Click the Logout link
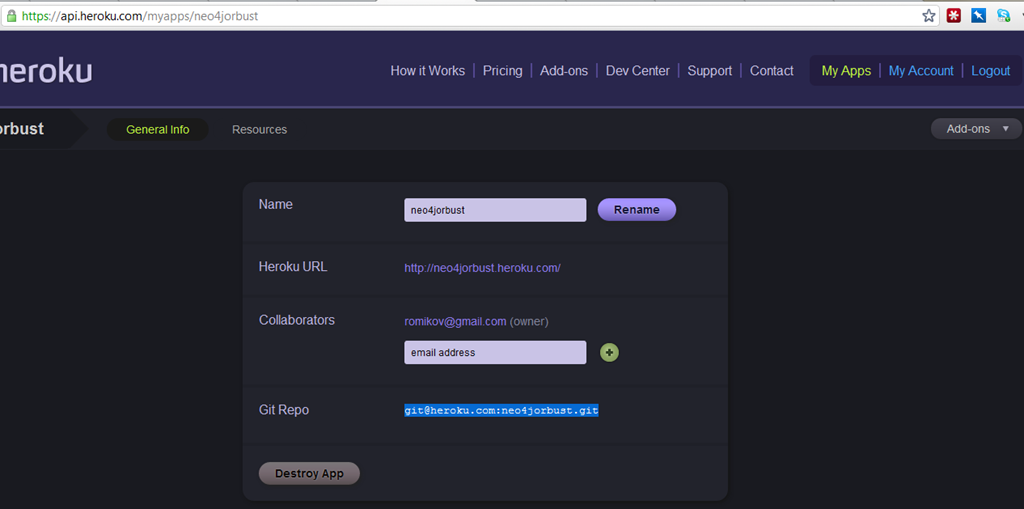Image resolution: width=1024 pixels, height=509 pixels. click(990, 71)
